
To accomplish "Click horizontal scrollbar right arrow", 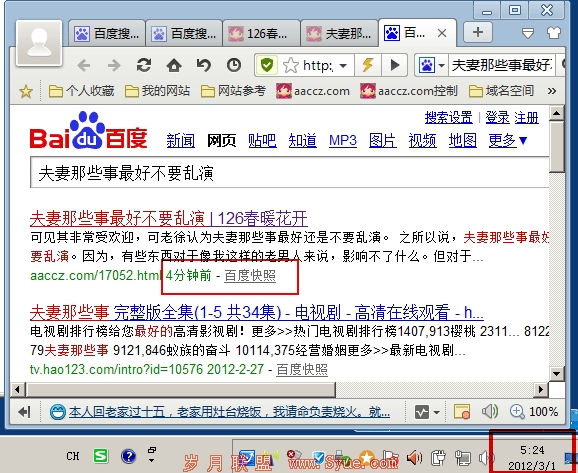I will tap(540, 389).
